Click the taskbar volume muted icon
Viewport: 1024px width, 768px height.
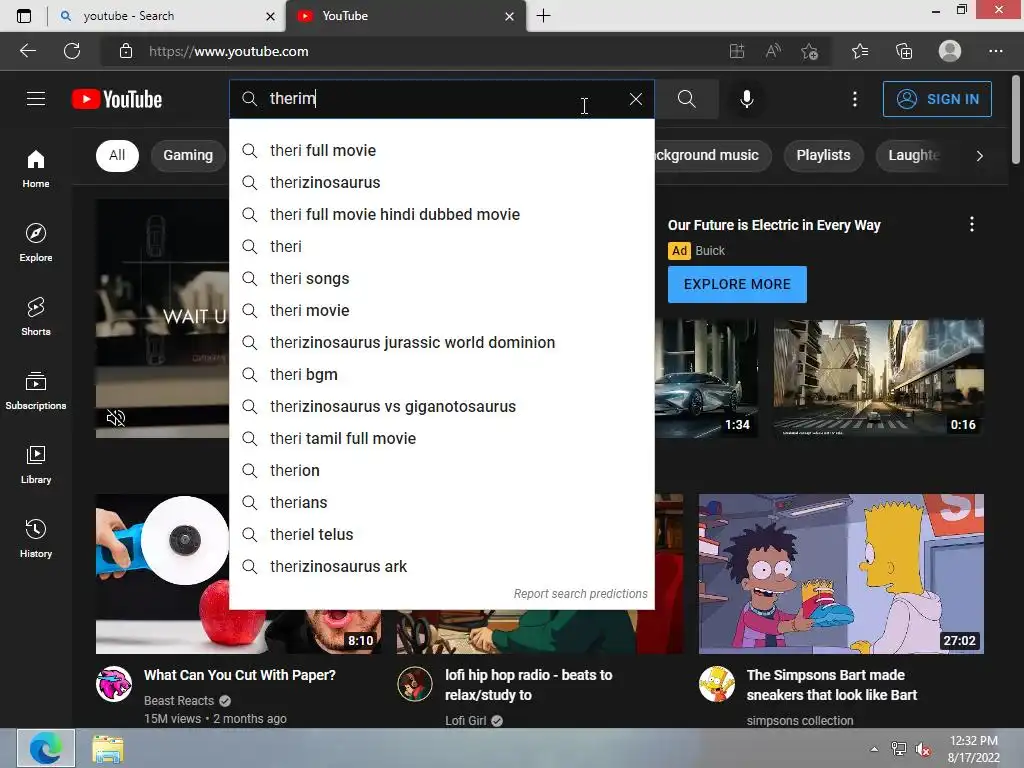click(923, 749)
